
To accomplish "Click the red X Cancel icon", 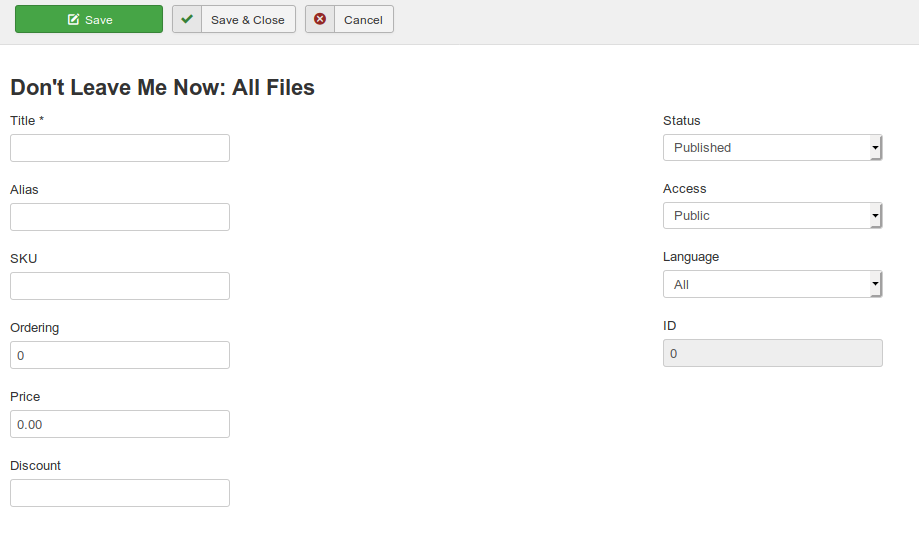I will click(x=320, y=19).
